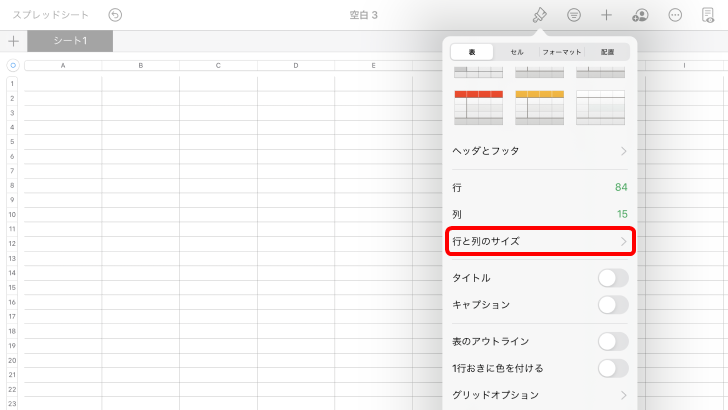The width and height of the screenshot is (728, 410).
Task: Open the more options ellipsis icon
Action: [675, 15]
